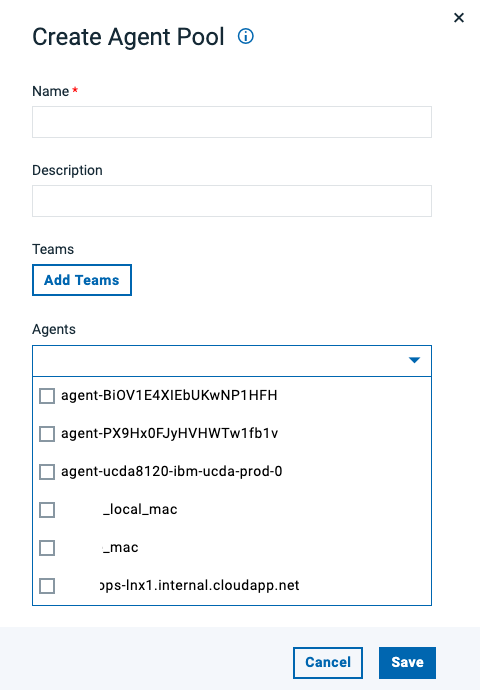Select the _local_mac list entry
The width and height of the screenshot is (480, 690).
click(140, 510)
